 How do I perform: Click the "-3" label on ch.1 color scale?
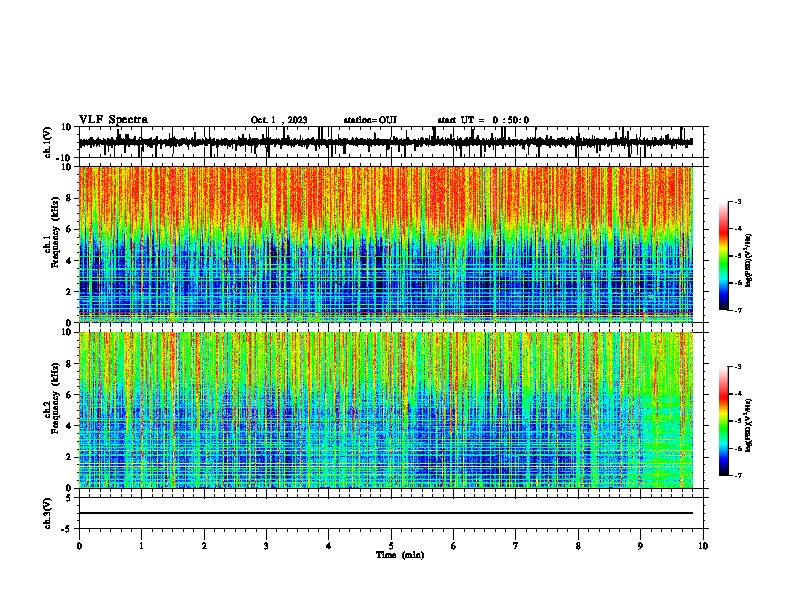click(x=737, y=201)
